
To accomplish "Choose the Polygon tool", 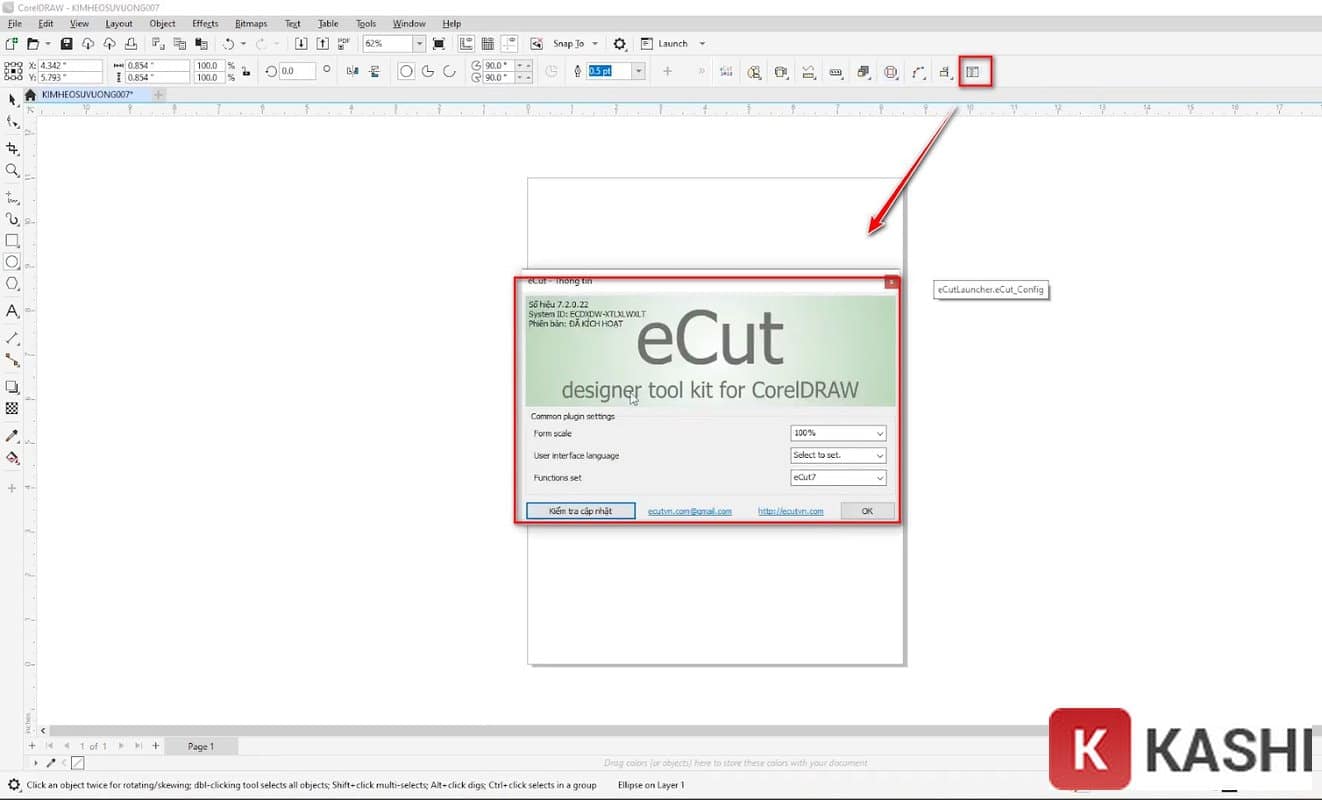I will (12, 284).
